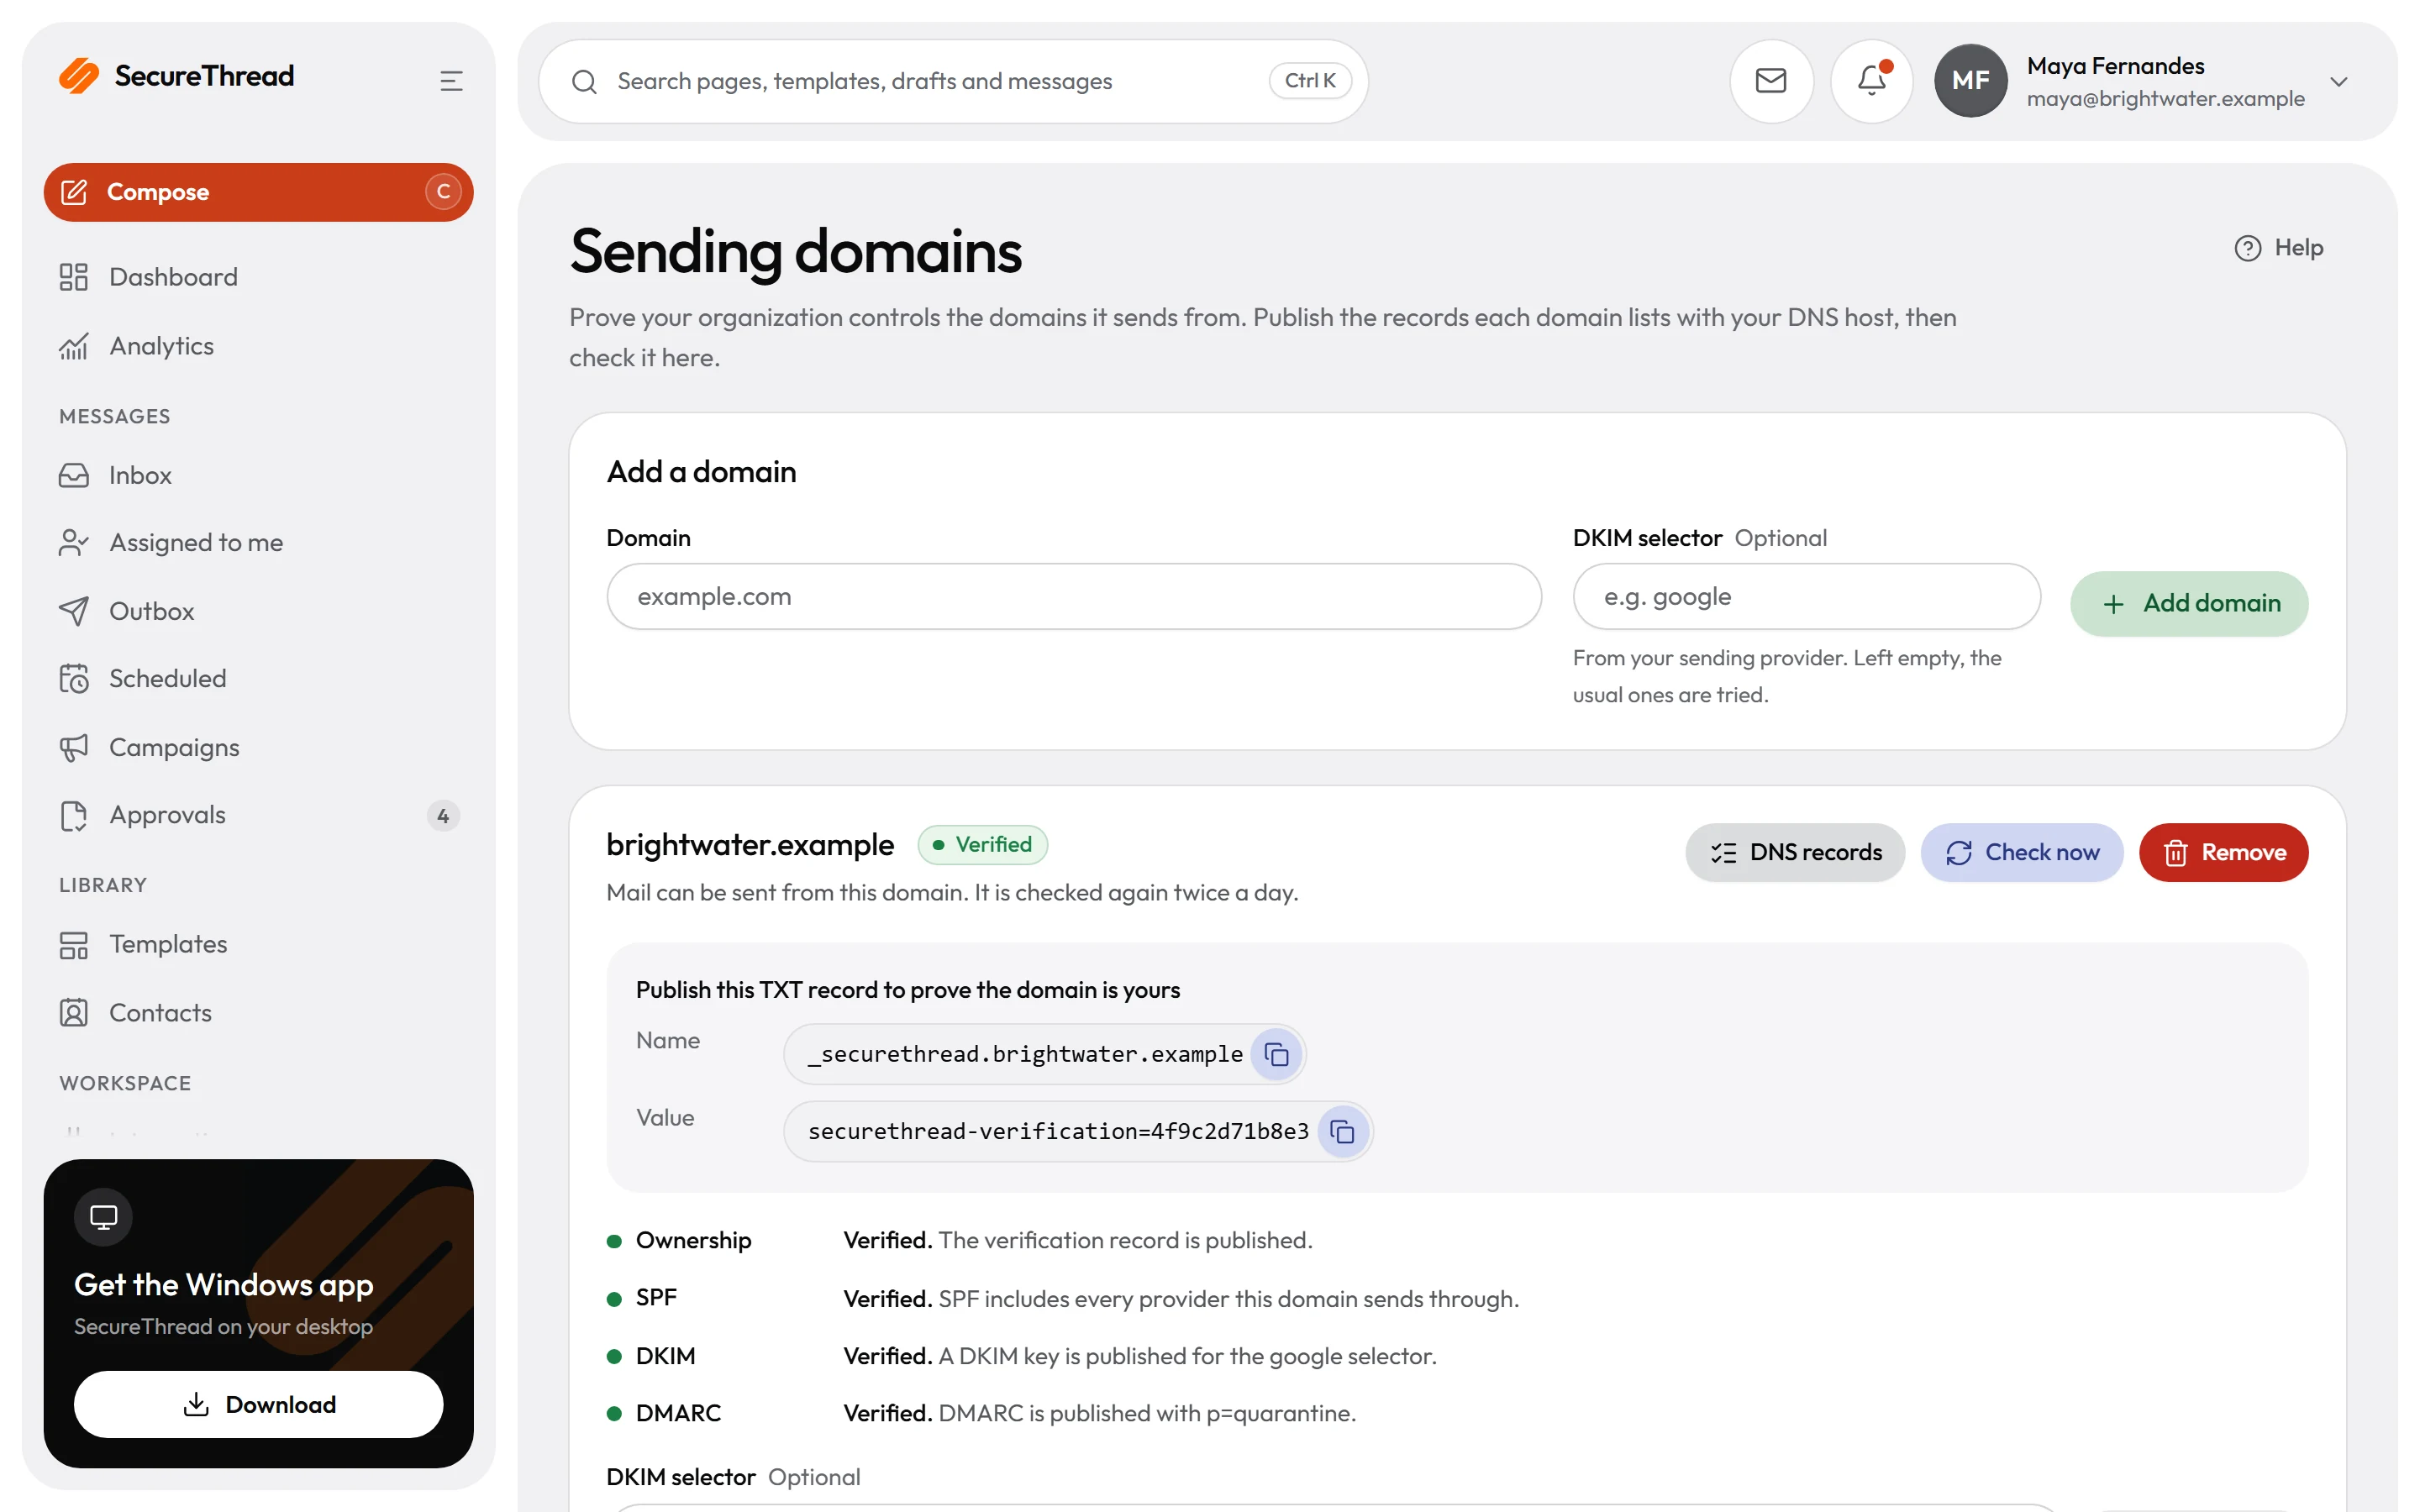The image size is (2420, 1512).
Task: Click the desktop monitor icon in promo card
Action: [103, 1217]
